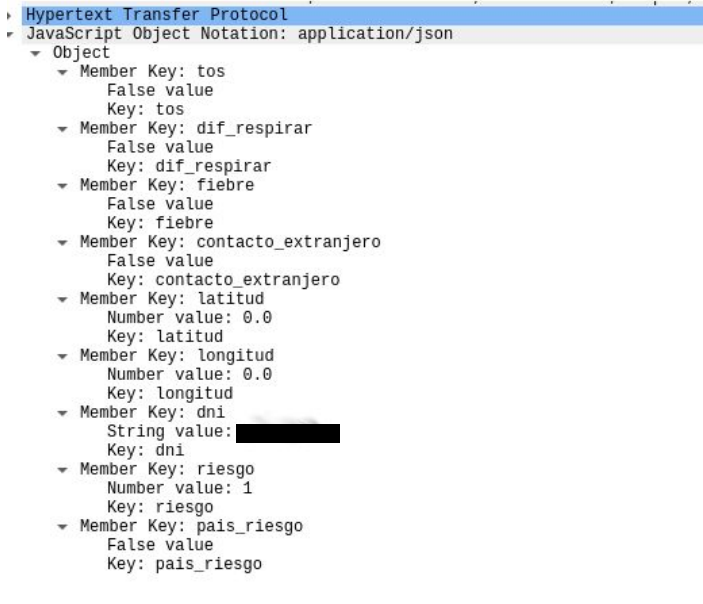Collapse the Member Key: fiebre node

[x=62, y=186]
